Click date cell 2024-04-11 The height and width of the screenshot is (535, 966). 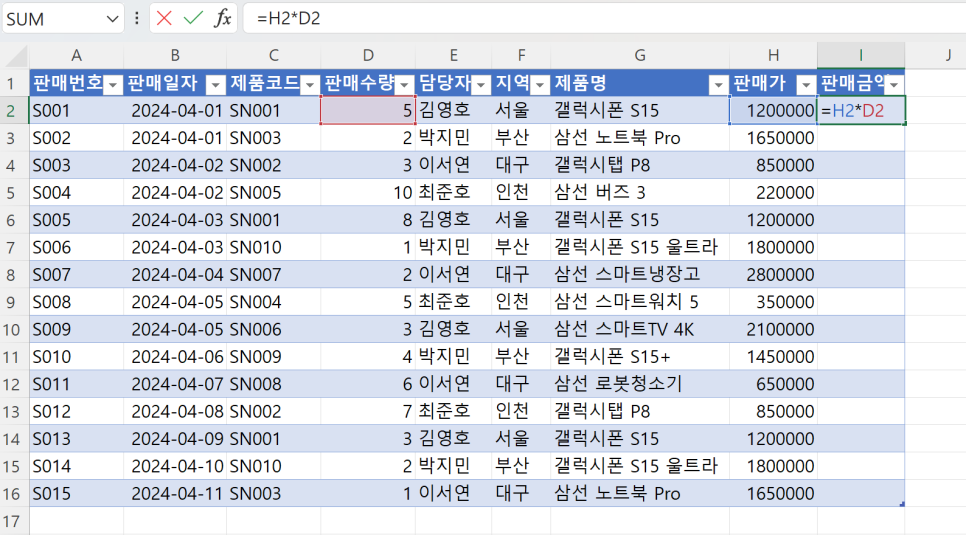click(x=175, y=493)
